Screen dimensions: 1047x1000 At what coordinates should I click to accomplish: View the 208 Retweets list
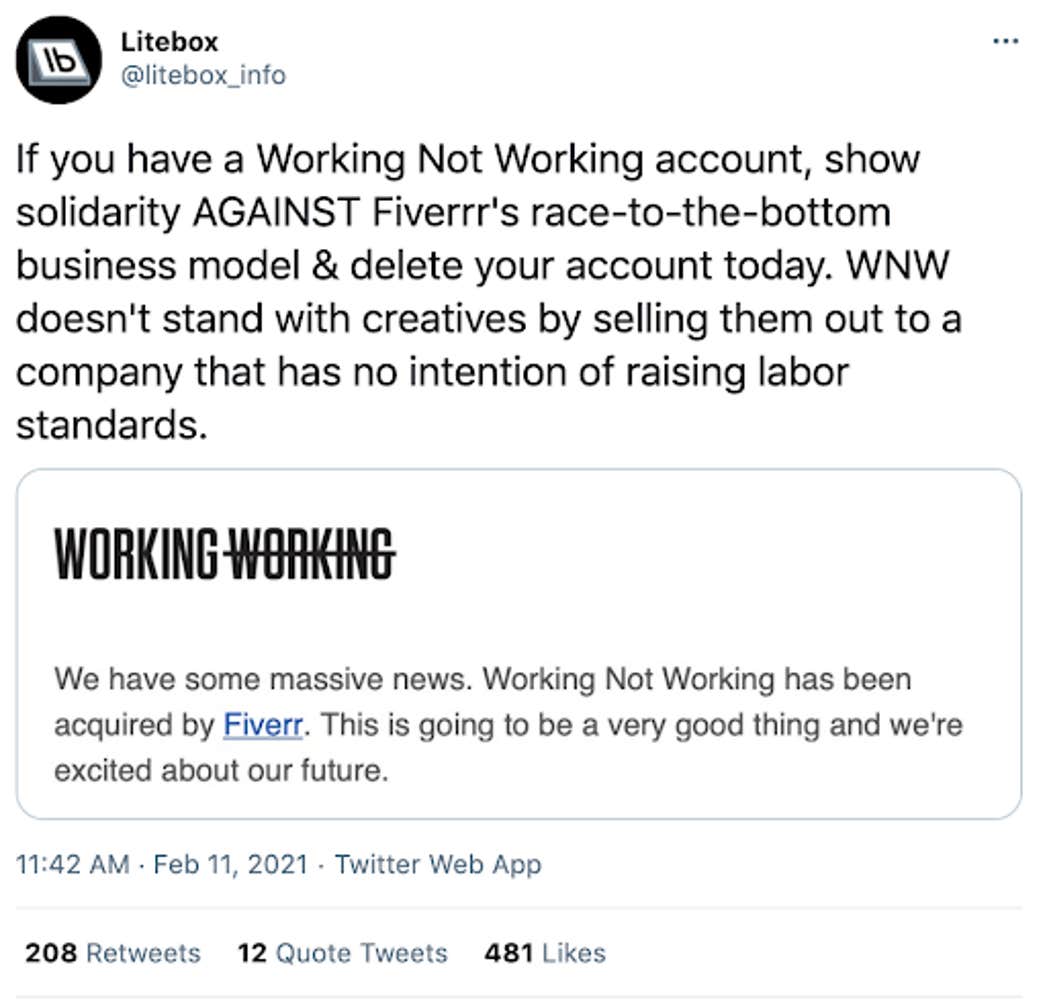(x=110, y=953)
